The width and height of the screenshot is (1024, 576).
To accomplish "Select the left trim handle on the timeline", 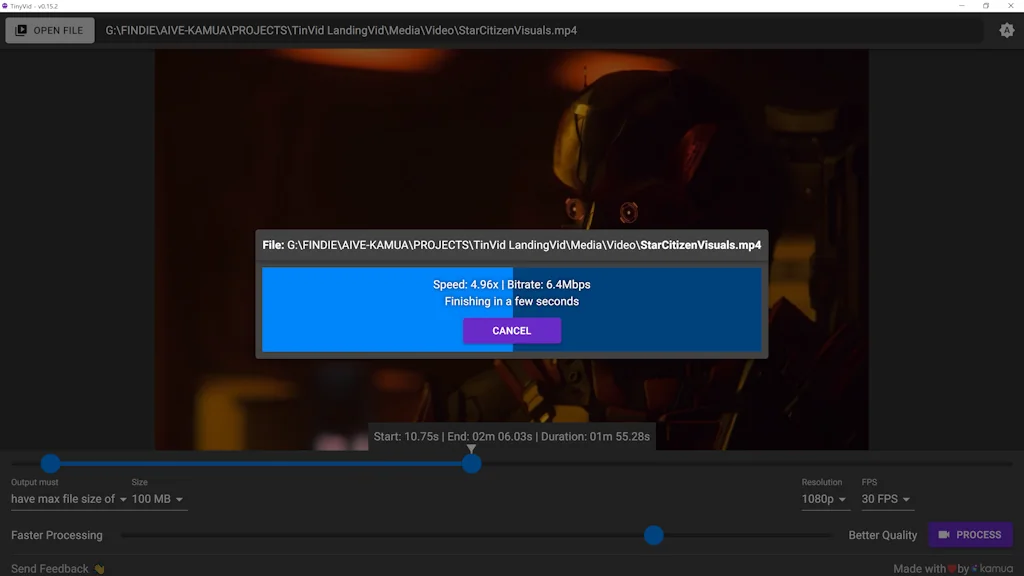I will pyautogui.click(x=50, y=463).
